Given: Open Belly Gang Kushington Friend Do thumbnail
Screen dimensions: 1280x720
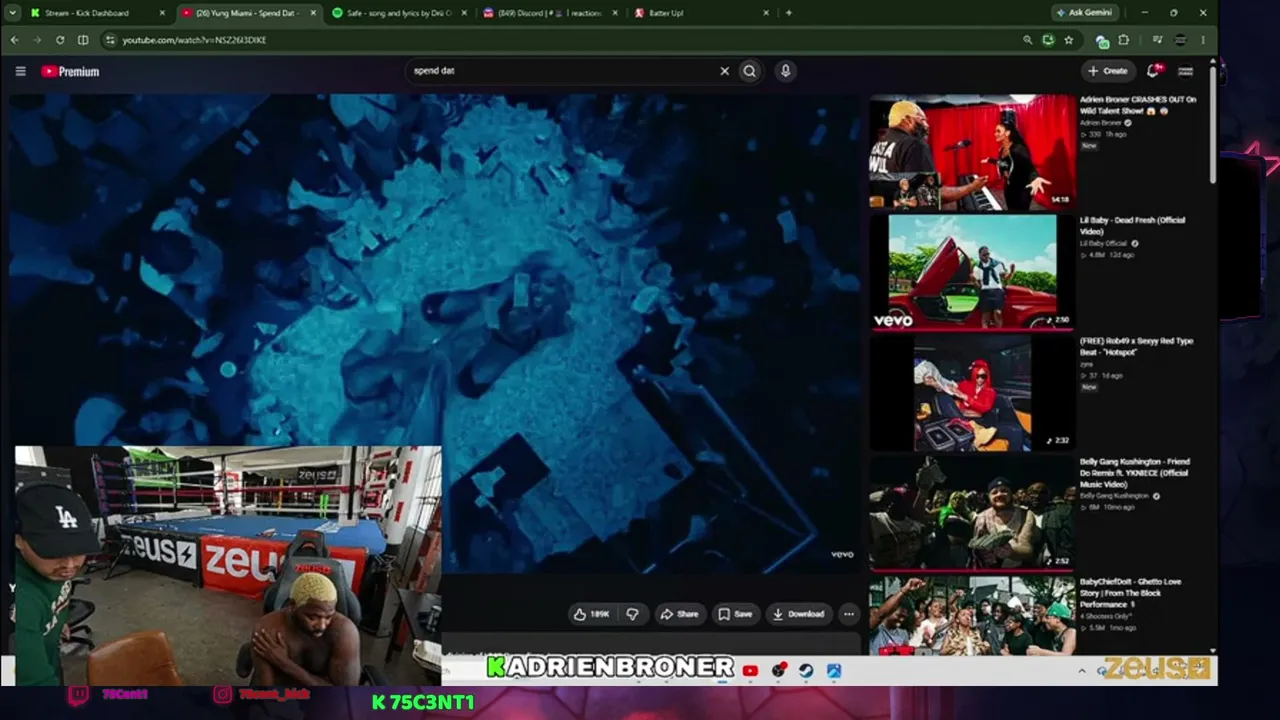Looking at the screenshot, I should click(x=972, y=513).
